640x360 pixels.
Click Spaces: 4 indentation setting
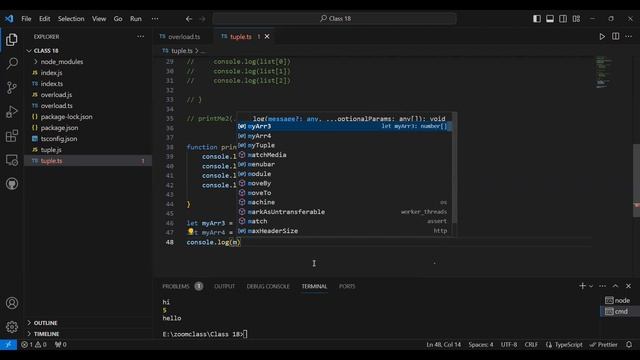(481, 344)
